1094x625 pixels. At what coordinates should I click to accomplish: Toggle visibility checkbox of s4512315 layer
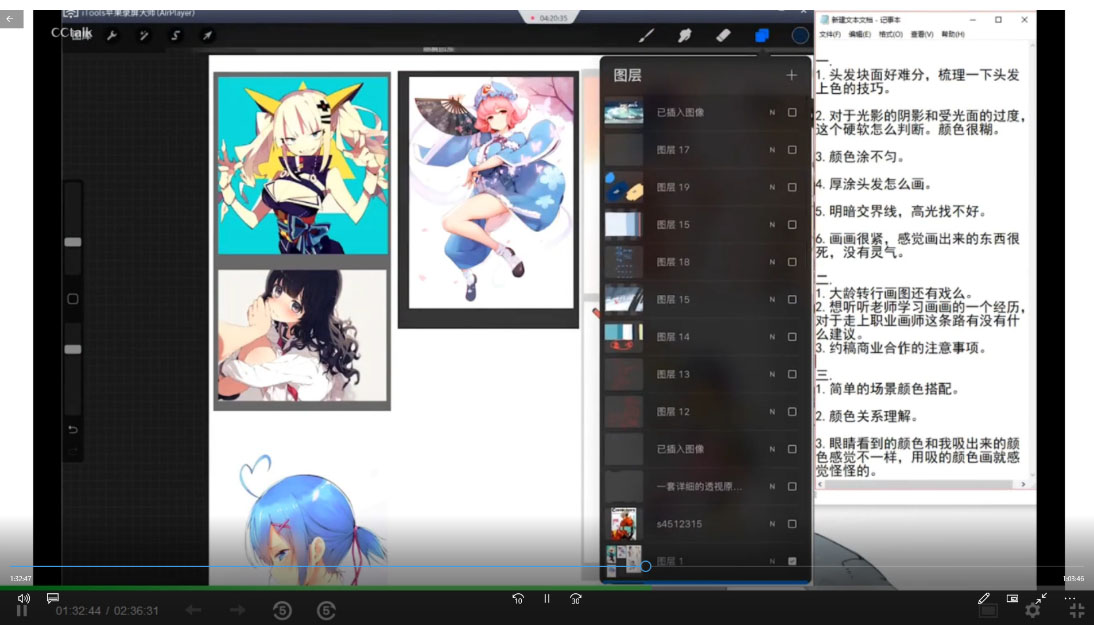792,524
